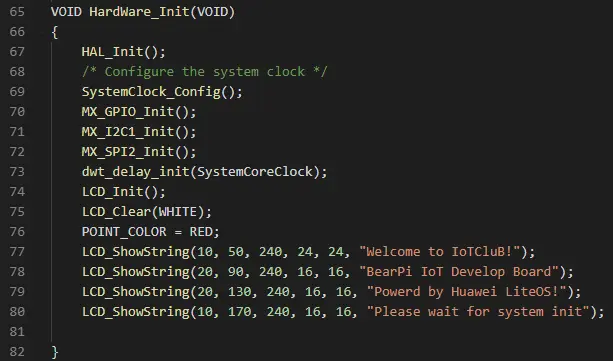Click line number 66 in the gutter
Image resolution: width=613 pixels, height=361 pixels.
pyautogui.click(x=17, y=32)
